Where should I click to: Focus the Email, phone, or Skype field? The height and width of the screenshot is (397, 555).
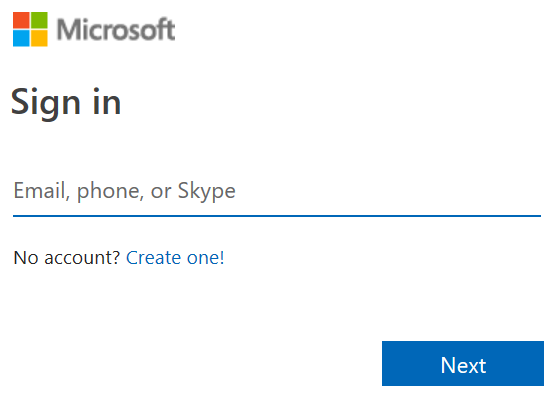click(277, 191)
